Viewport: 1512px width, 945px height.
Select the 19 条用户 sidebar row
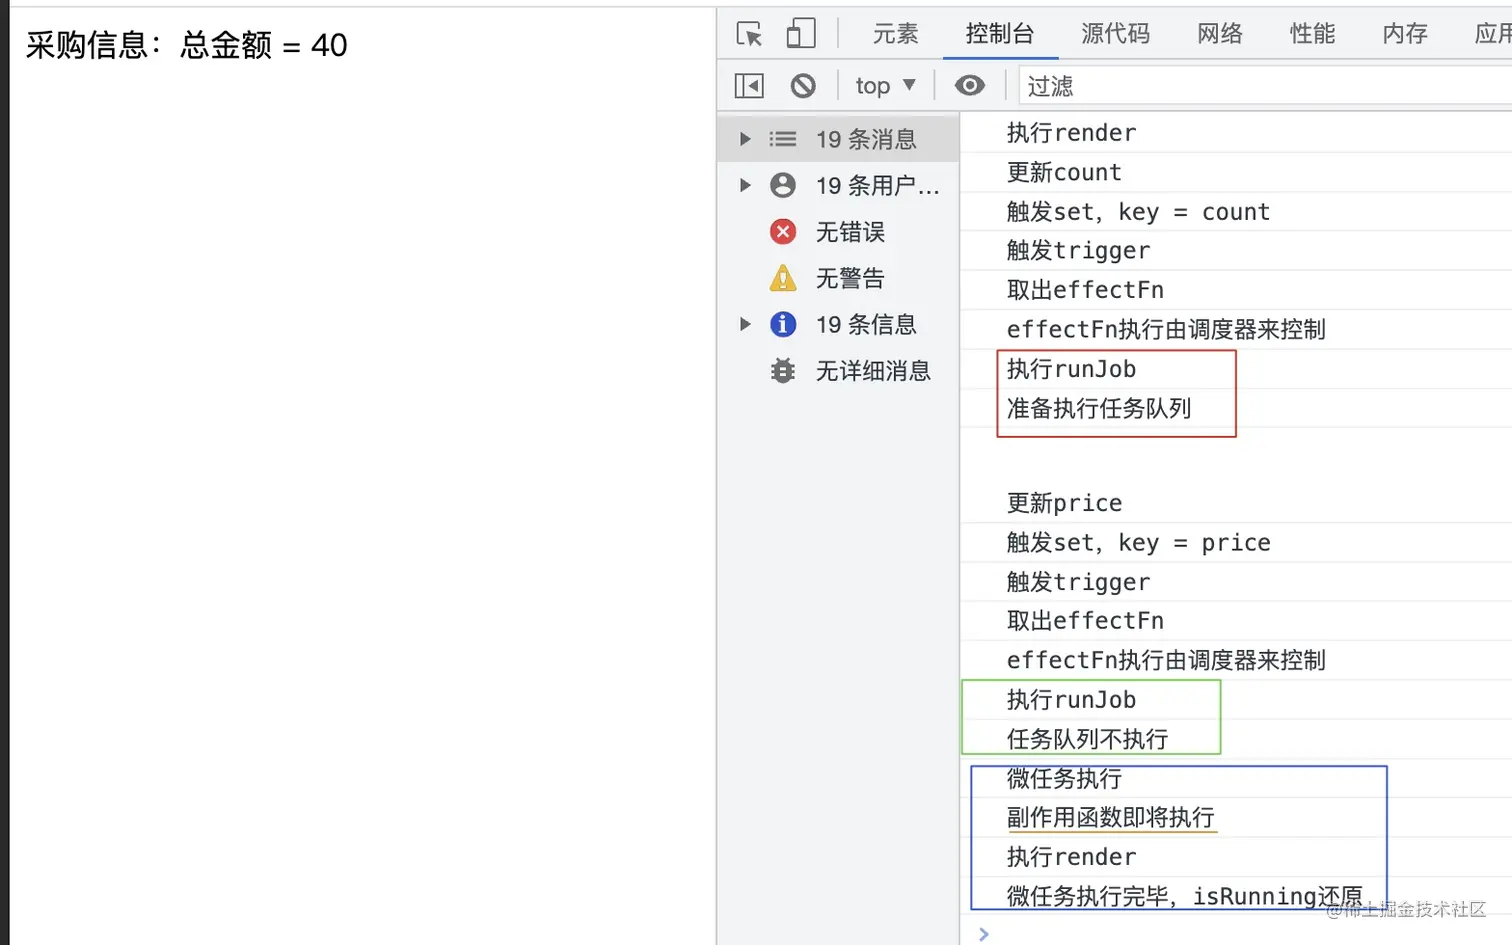[x=838, y=185]
